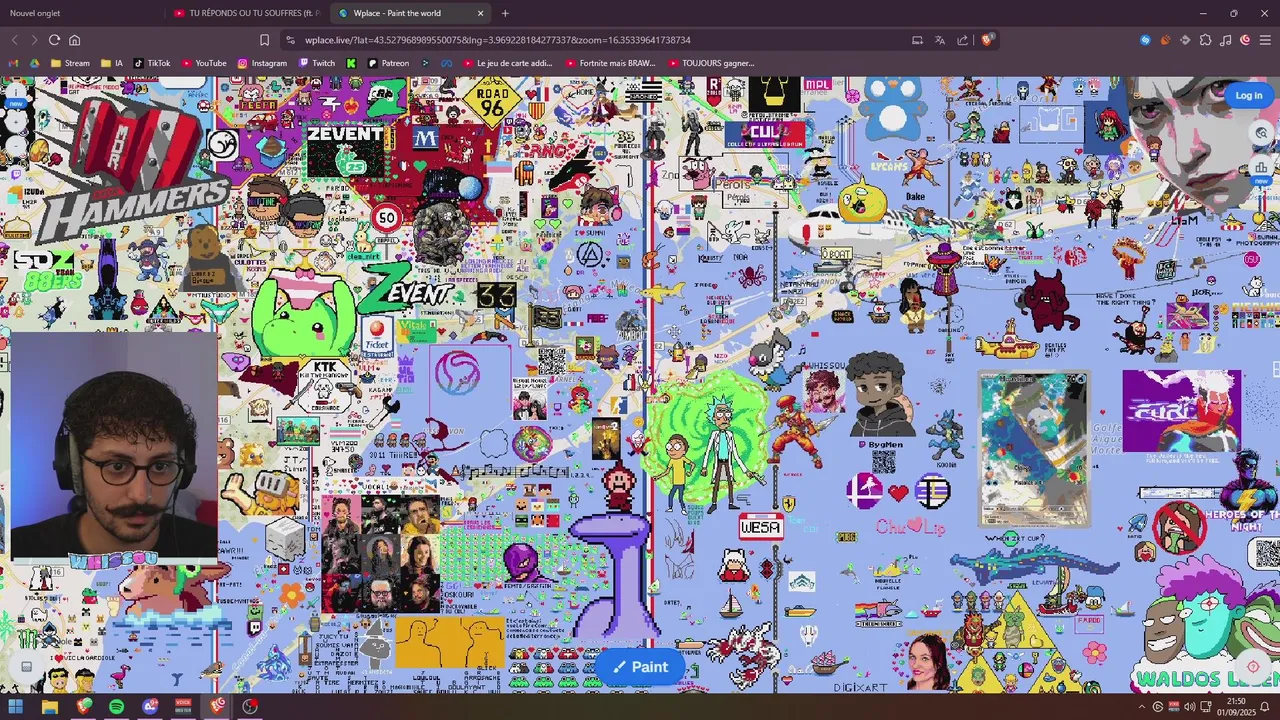Open File Explorer from the taskbar
The height and width of the screenshot is (720, 1280).
[x=49, y=706]
